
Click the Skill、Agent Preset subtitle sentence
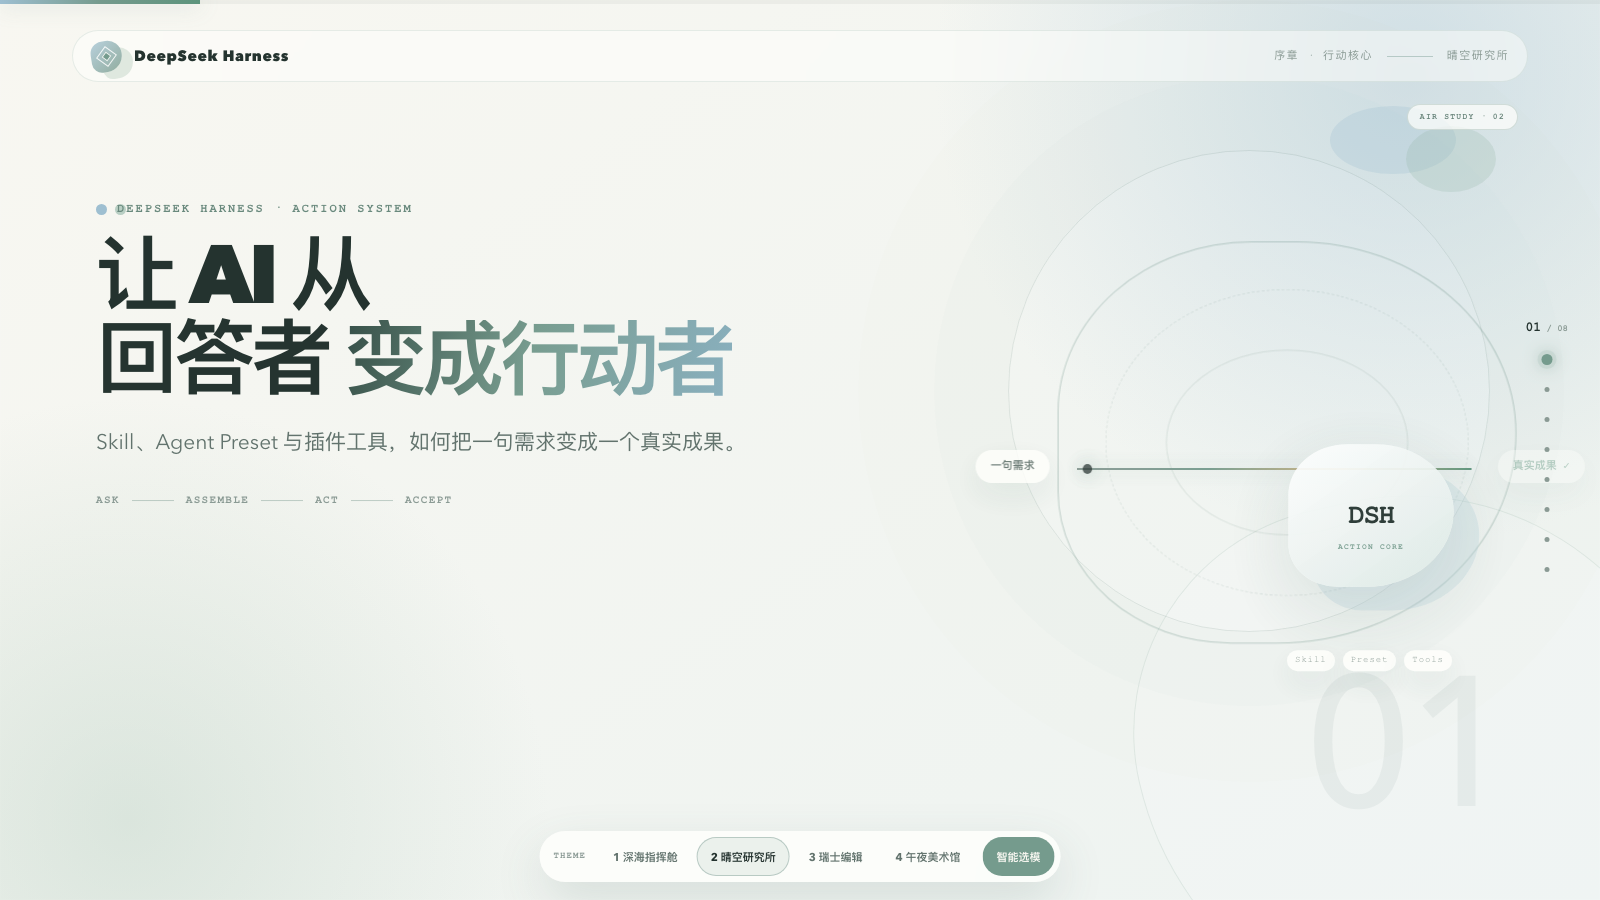421,442
